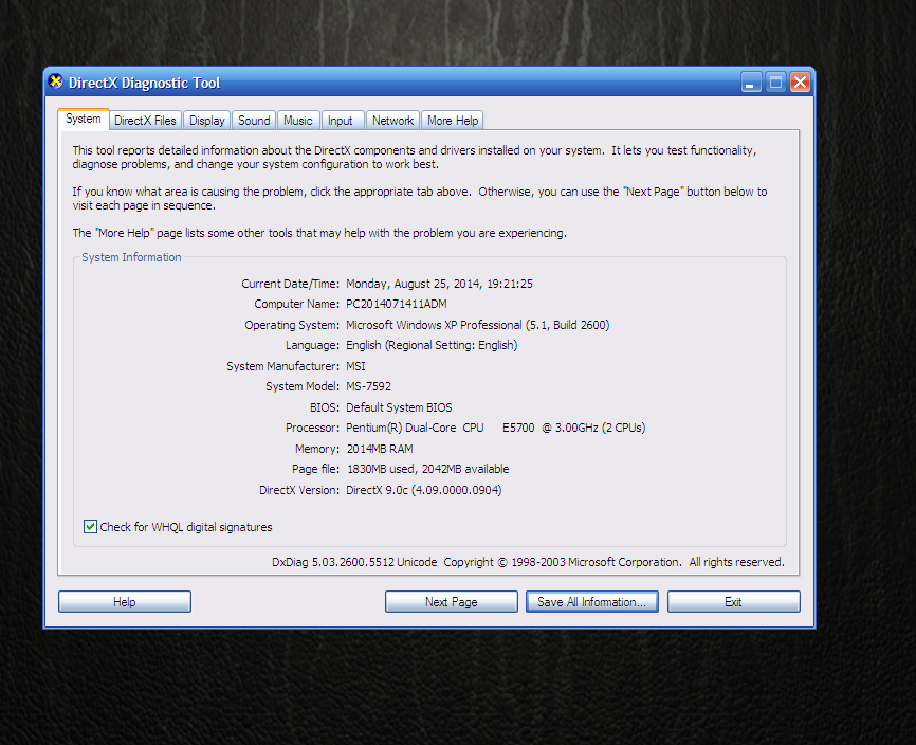
Task: View the Network tab
Action: tap(393, 121)
